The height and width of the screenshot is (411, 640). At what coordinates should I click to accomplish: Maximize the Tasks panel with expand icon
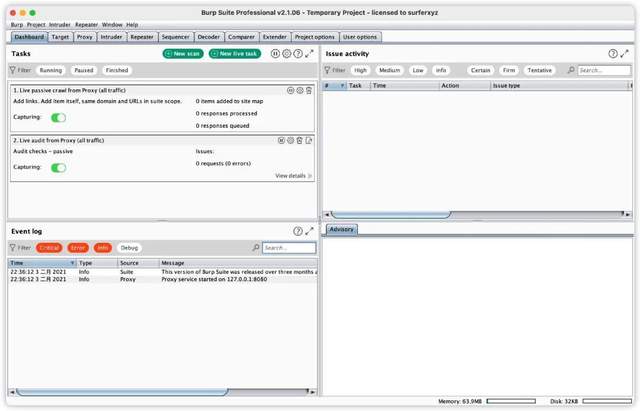pos(309,53)
